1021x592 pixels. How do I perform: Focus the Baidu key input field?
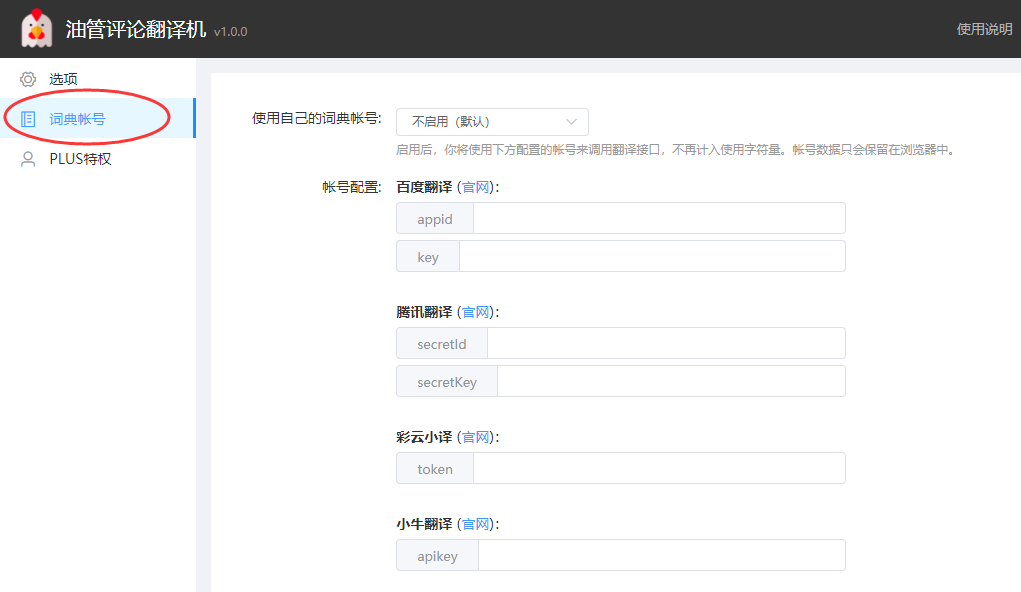652,256
